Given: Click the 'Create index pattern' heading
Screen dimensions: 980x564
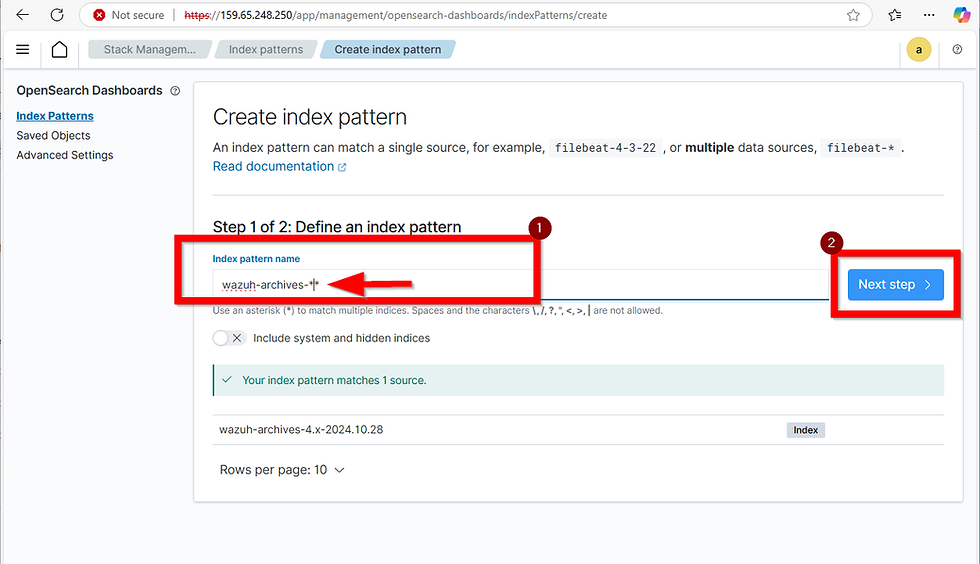Looking at the screenshot, I should [x=309, y=117].
